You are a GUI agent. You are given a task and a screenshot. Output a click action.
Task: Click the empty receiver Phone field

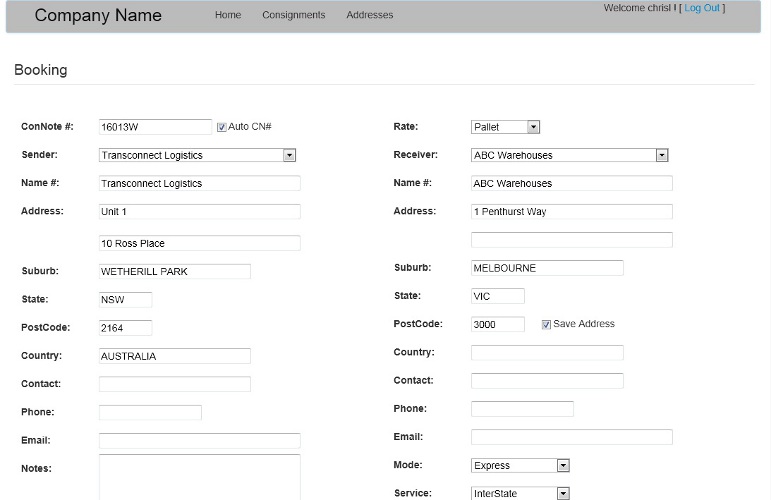pos(522,409)
